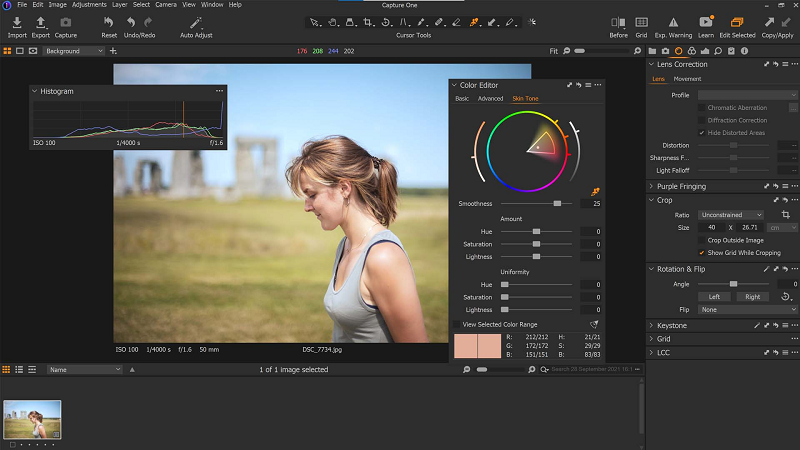Screen dimensions: 800x450
Task: Enable the Exp. Warning icon
Action: click(x=673, y=22)
